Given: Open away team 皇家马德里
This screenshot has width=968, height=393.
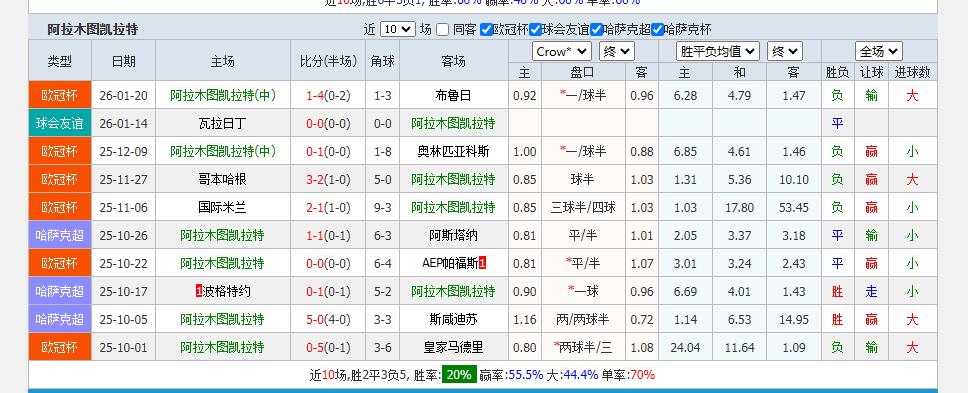Looking at the screenshot, I should click(x=453, y=347).
